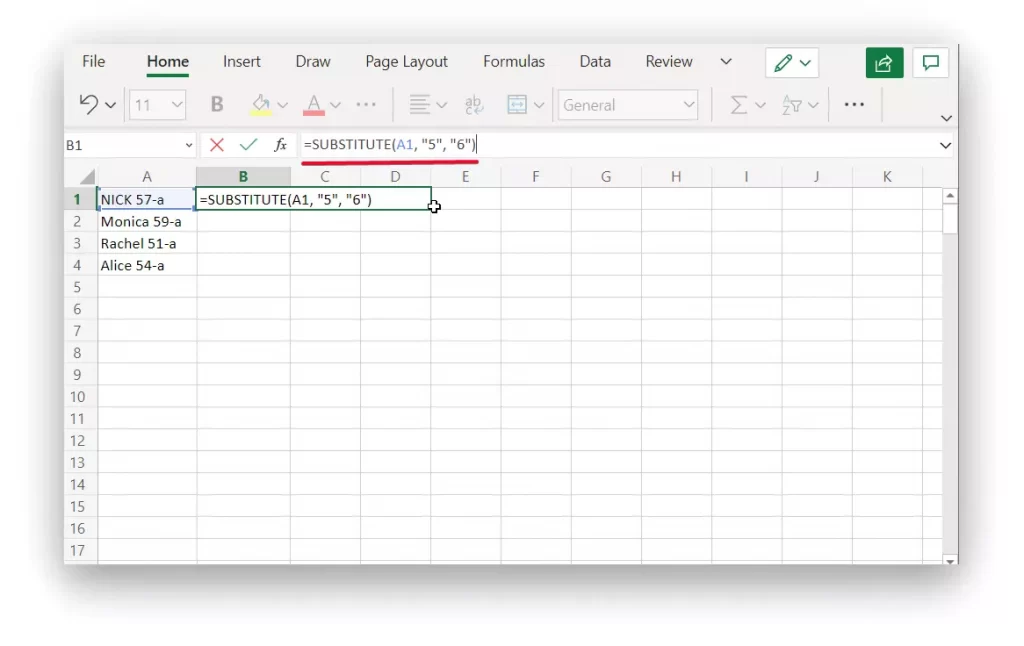Open more font options ellipsis

[x=366, y=105]
